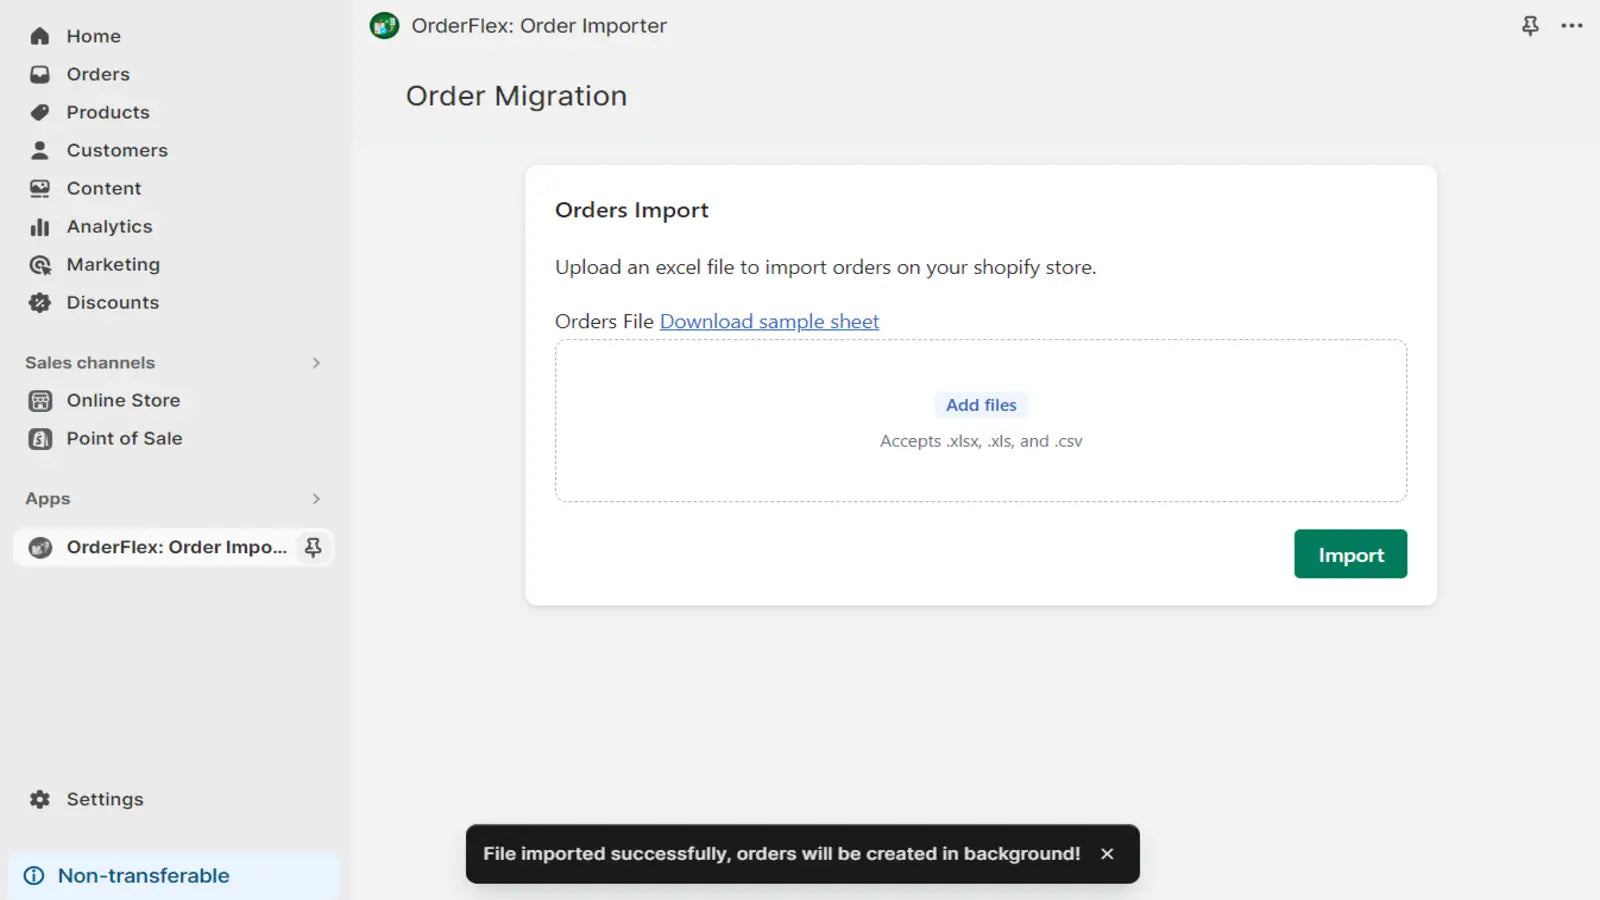Click the Products tag icon
Screen dimensions: 1600x900
click(40, 112)
